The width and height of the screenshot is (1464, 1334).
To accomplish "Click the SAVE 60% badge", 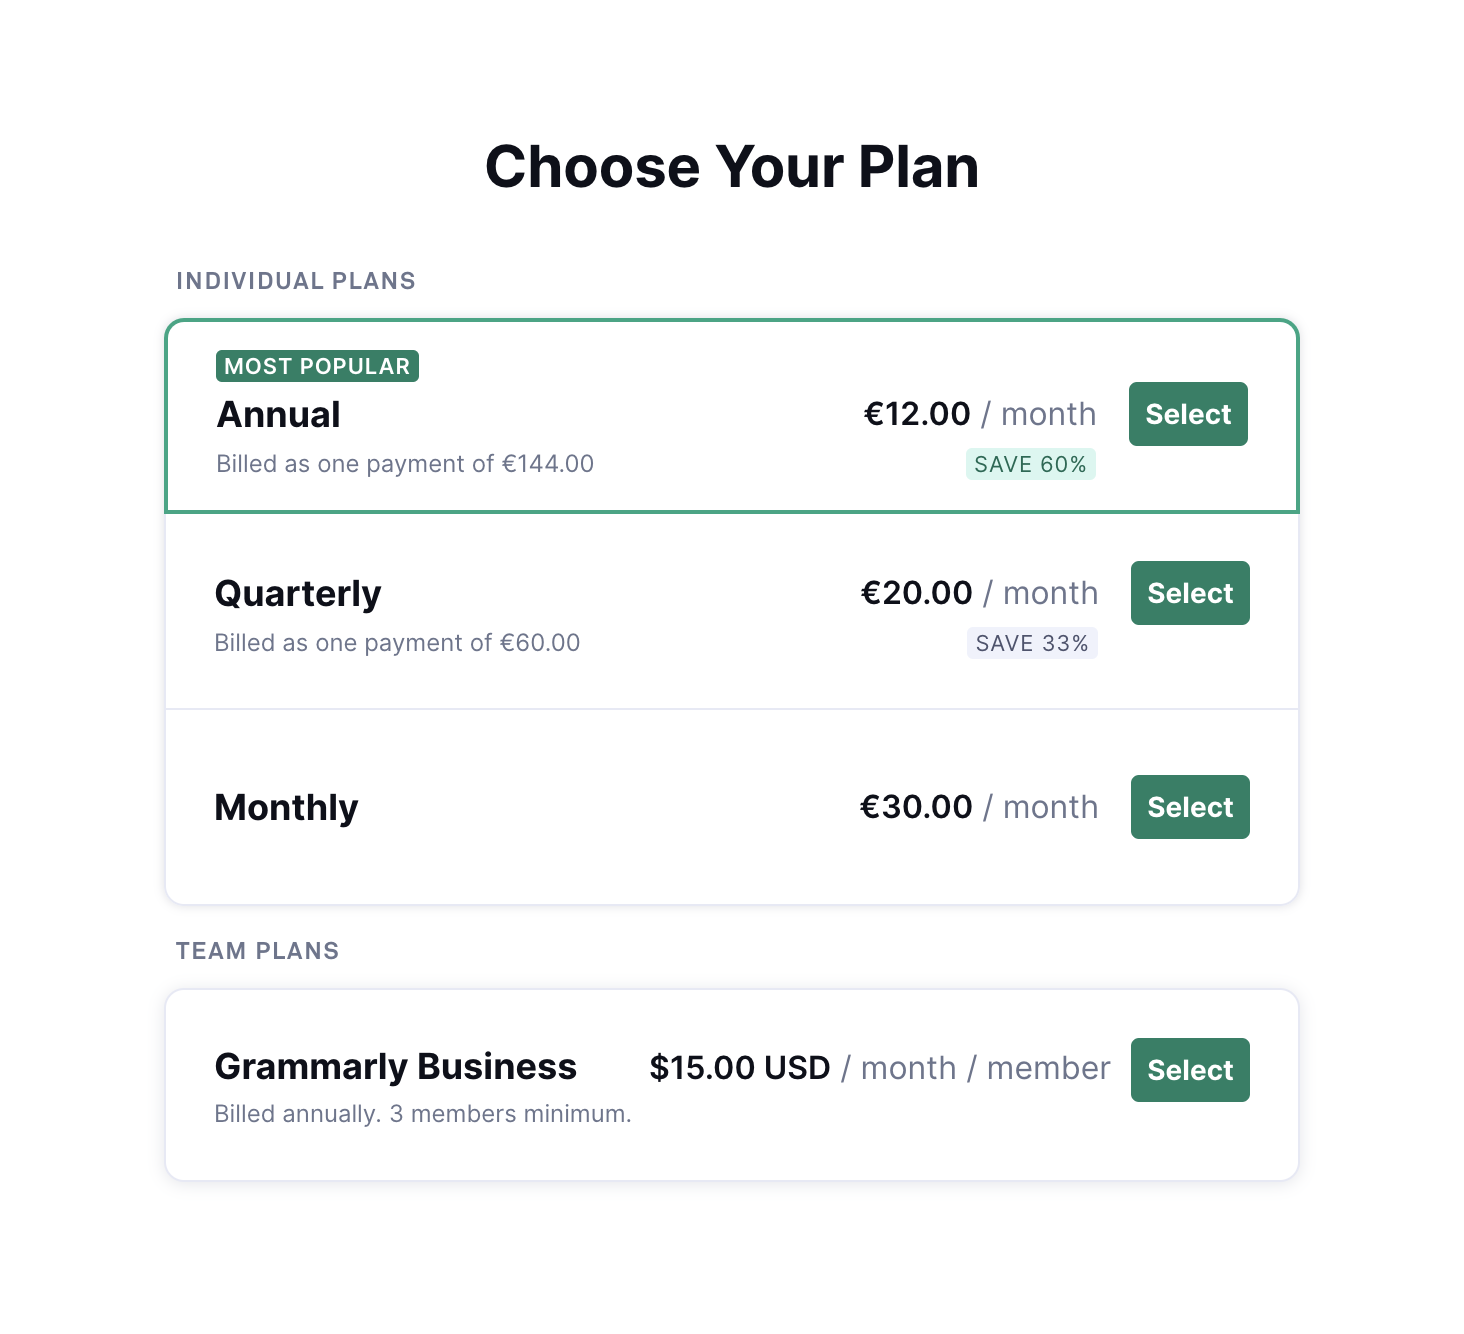I will point(1030,464).
